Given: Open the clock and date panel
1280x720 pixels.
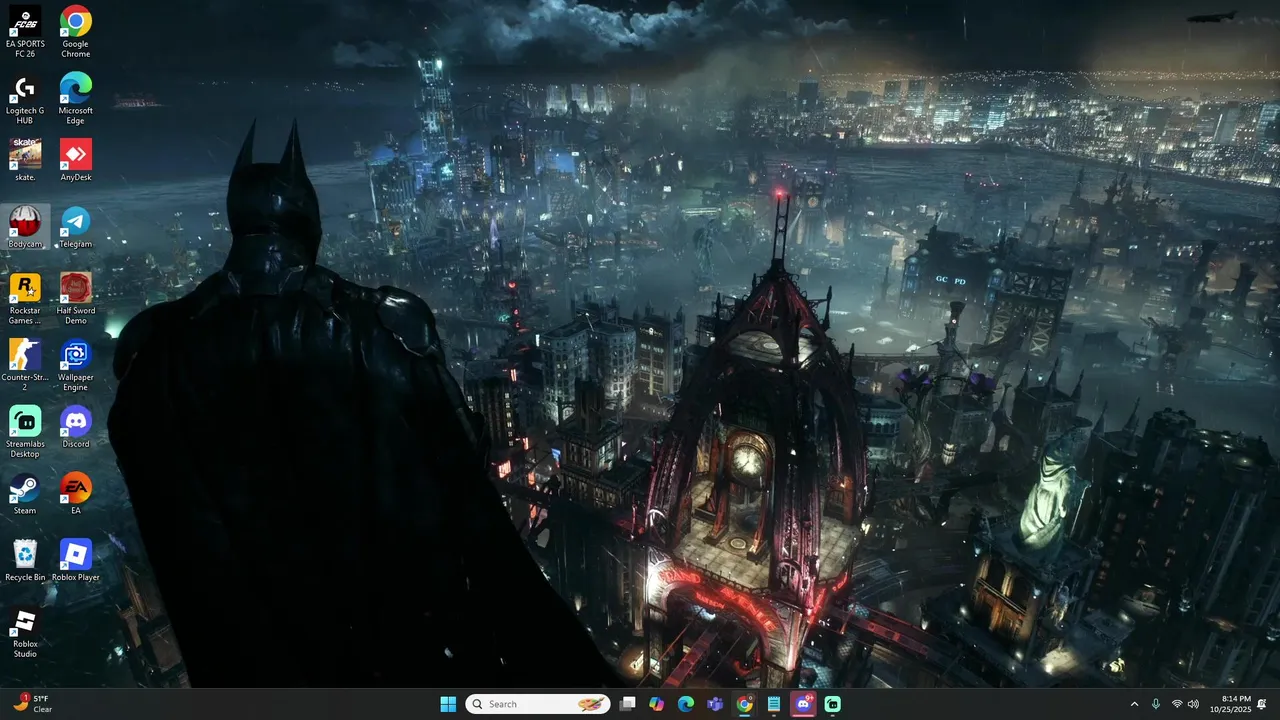Looking at the screenshot, I should (1229, 704).
